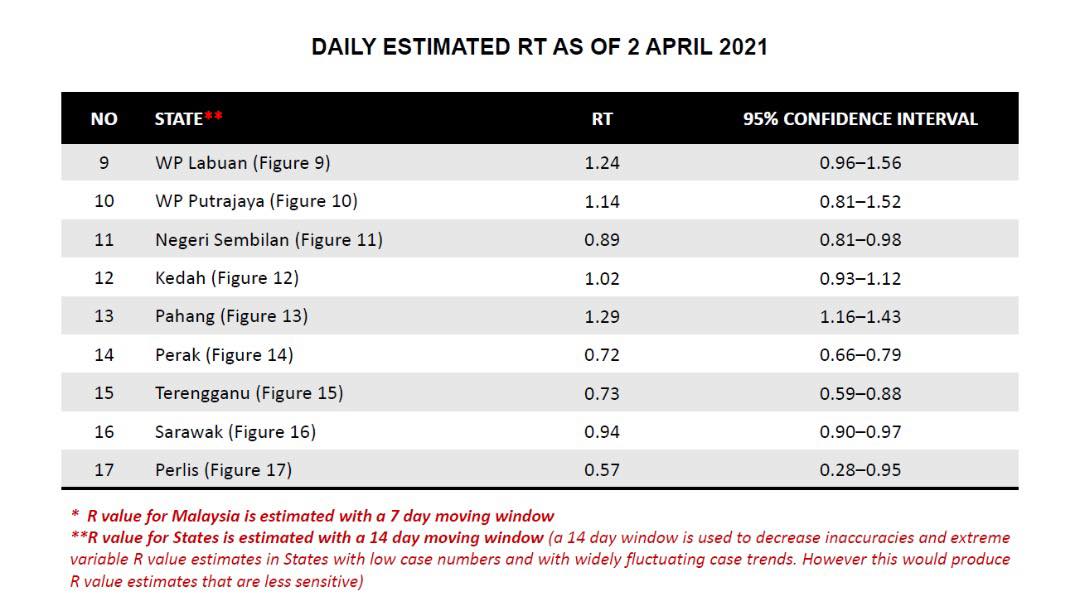Viewport: 1080px width, 606px height.
Task: Click the page title 'Daily Estimated RT'
Action: (539, 47)
